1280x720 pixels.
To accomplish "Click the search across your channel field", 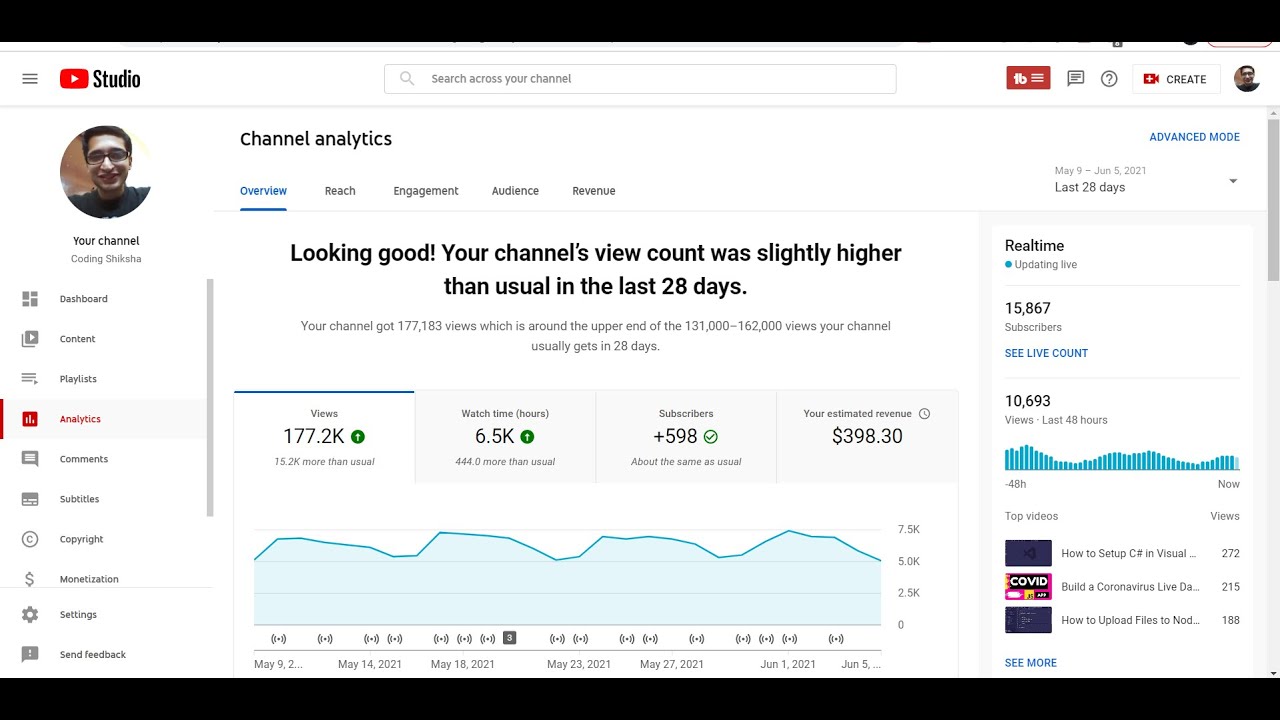I will tap(640, 79).
